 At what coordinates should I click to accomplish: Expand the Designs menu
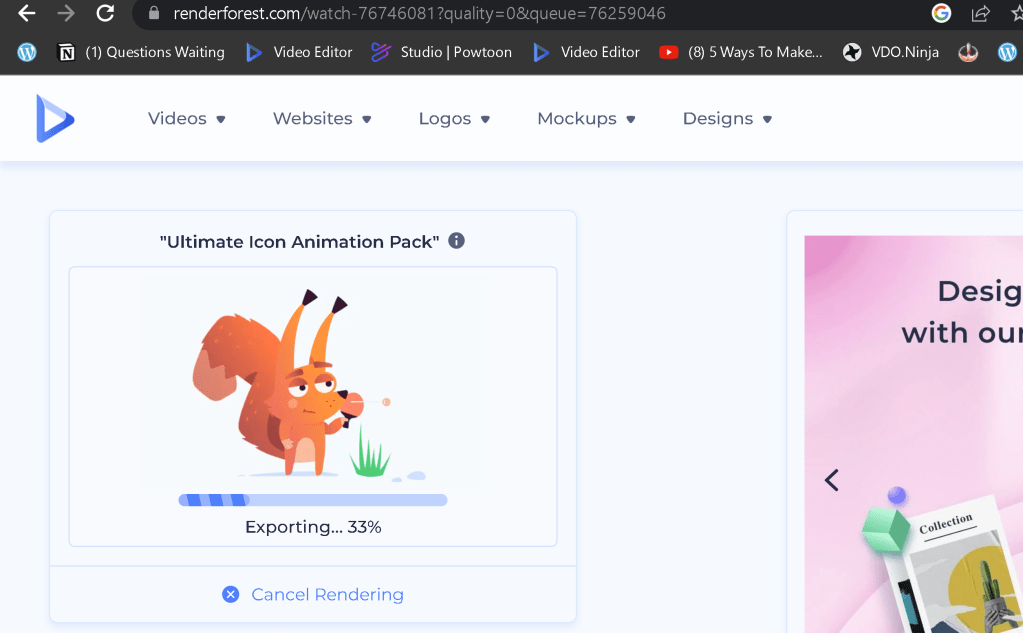pos(727,119)
